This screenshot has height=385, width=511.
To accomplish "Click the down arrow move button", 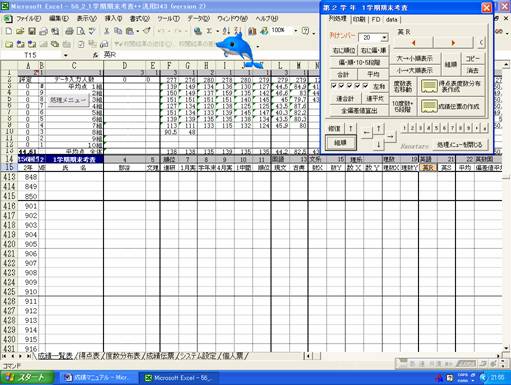I will tap(378, 144).
